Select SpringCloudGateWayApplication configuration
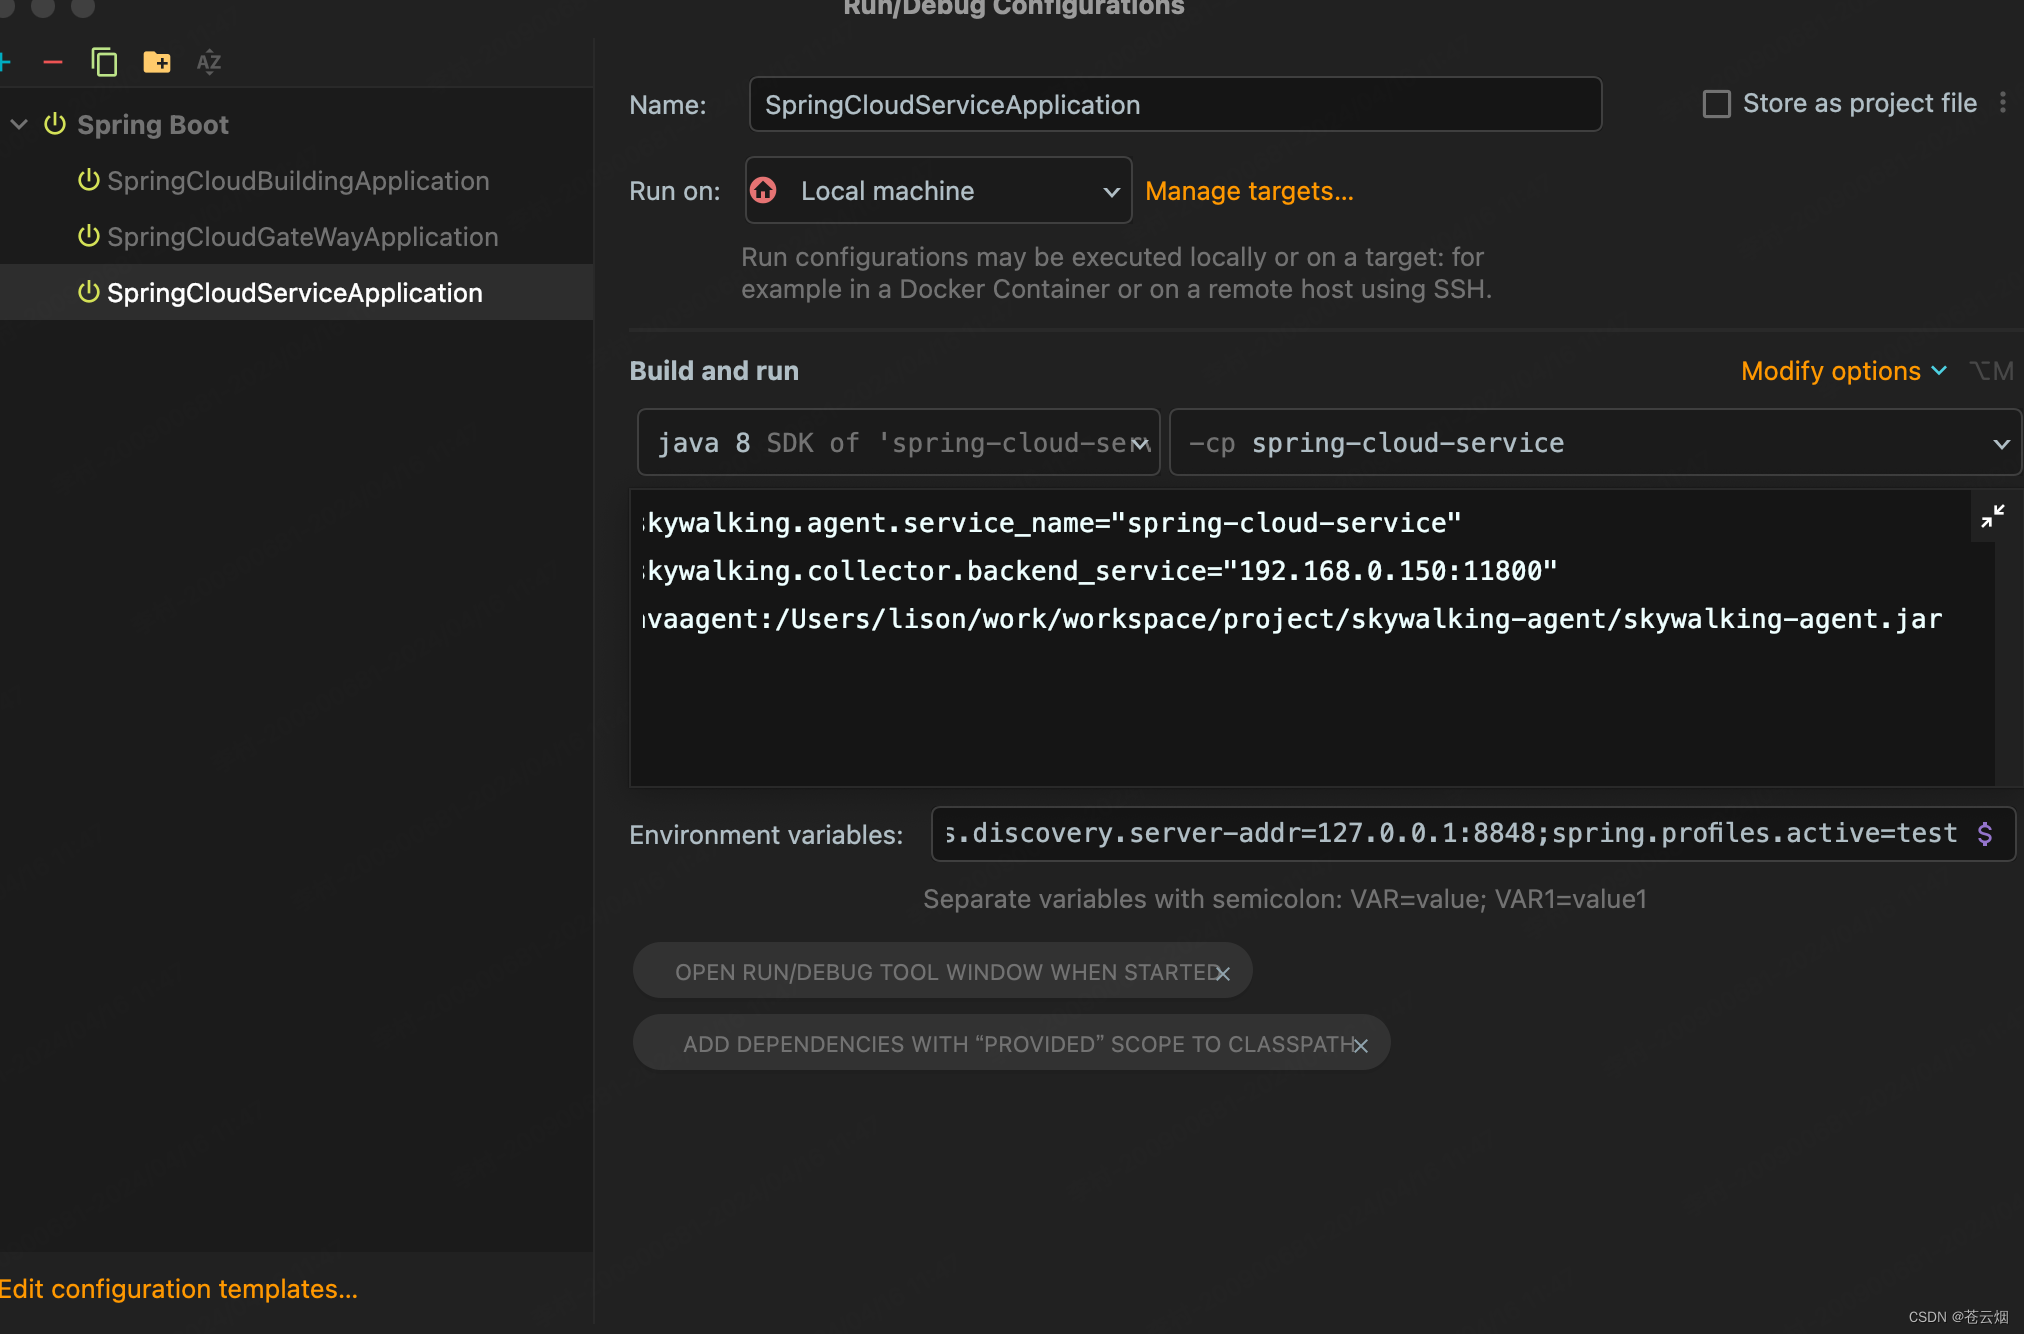2024x1334 pixels. (302, 237)
